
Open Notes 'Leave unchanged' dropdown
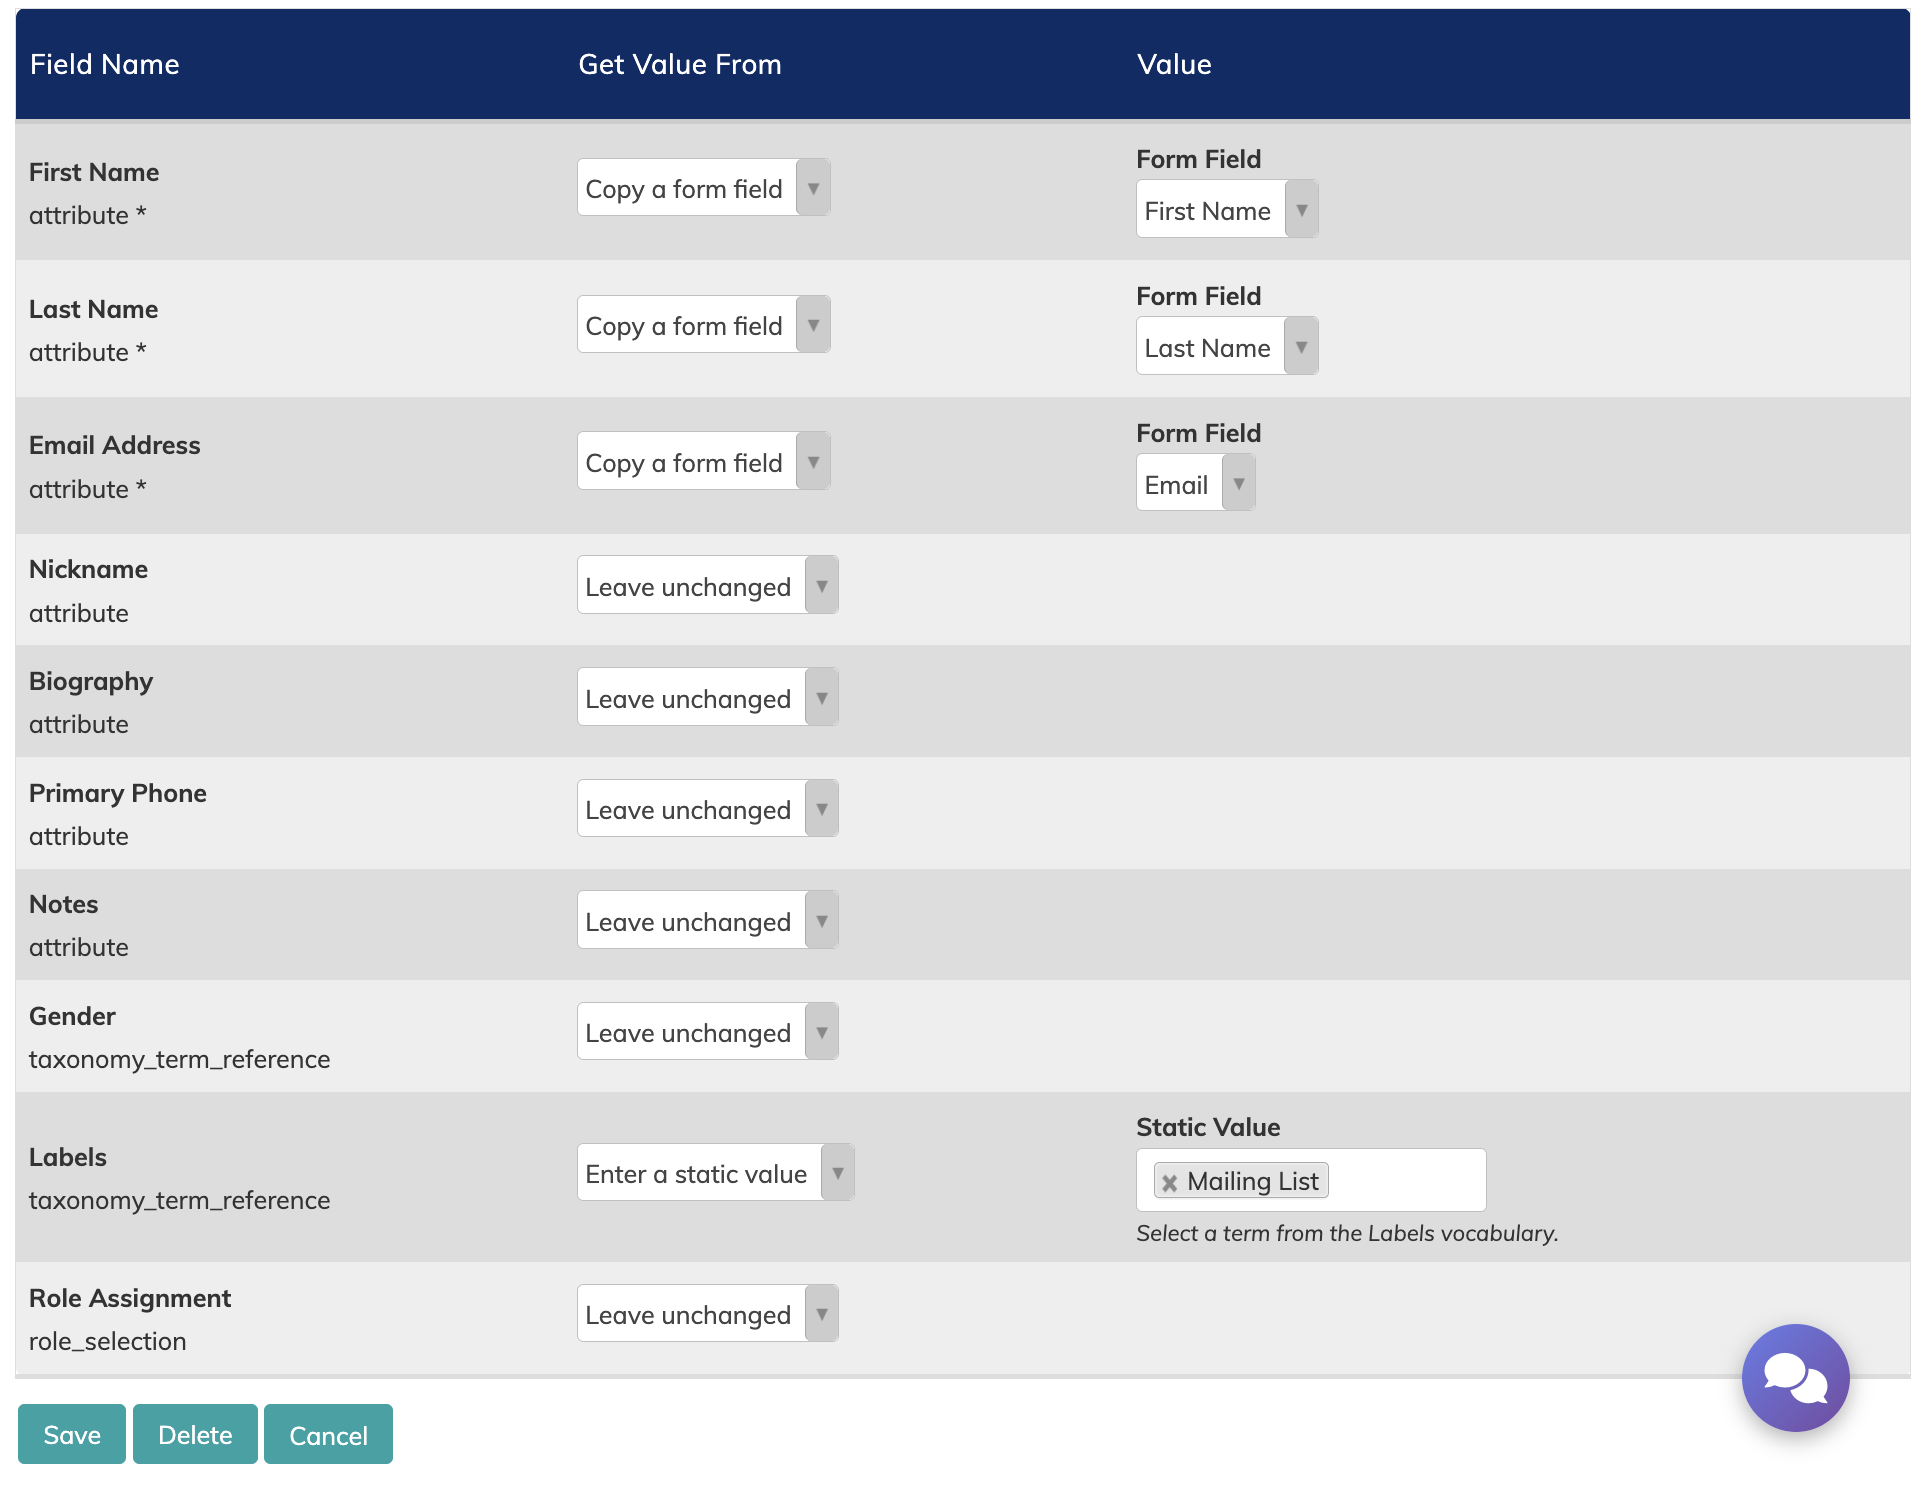point(707,921)
